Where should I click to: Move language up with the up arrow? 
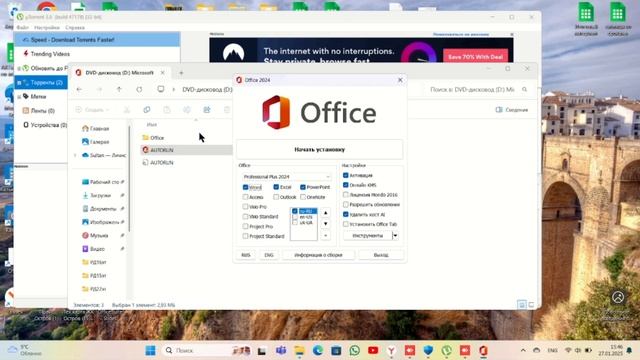[x=325, y=213]
